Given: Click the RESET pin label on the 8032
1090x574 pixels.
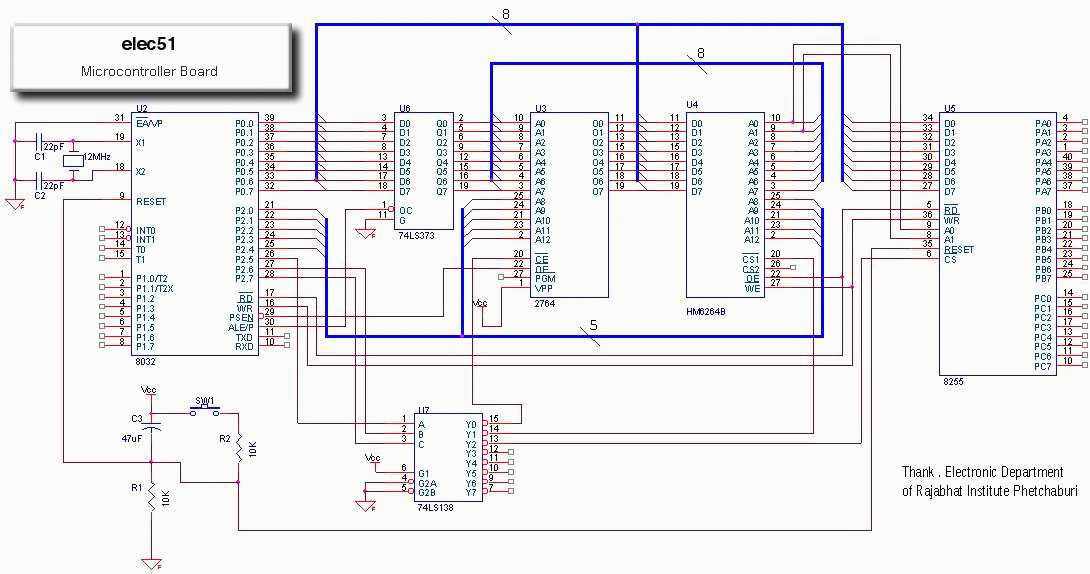Looking at the screenshot, I should point(151,200).
